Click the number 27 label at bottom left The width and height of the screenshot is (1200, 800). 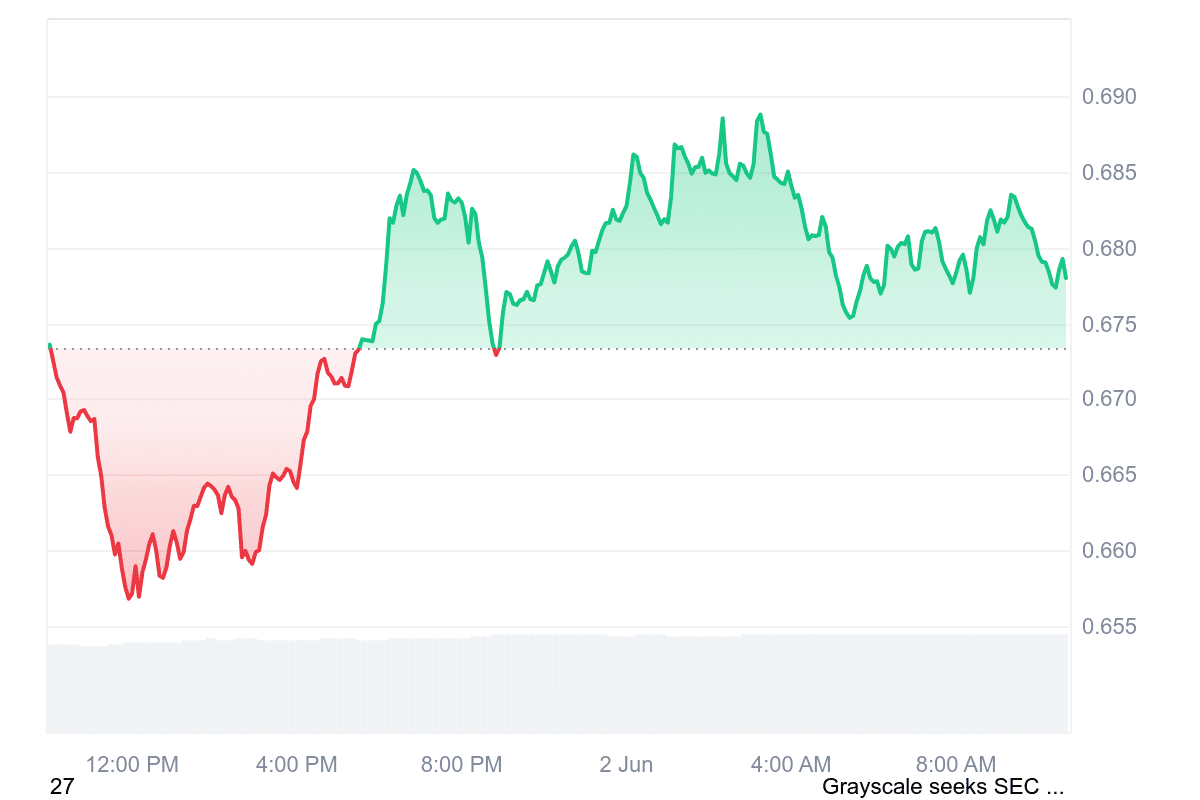tap(62, 787)
